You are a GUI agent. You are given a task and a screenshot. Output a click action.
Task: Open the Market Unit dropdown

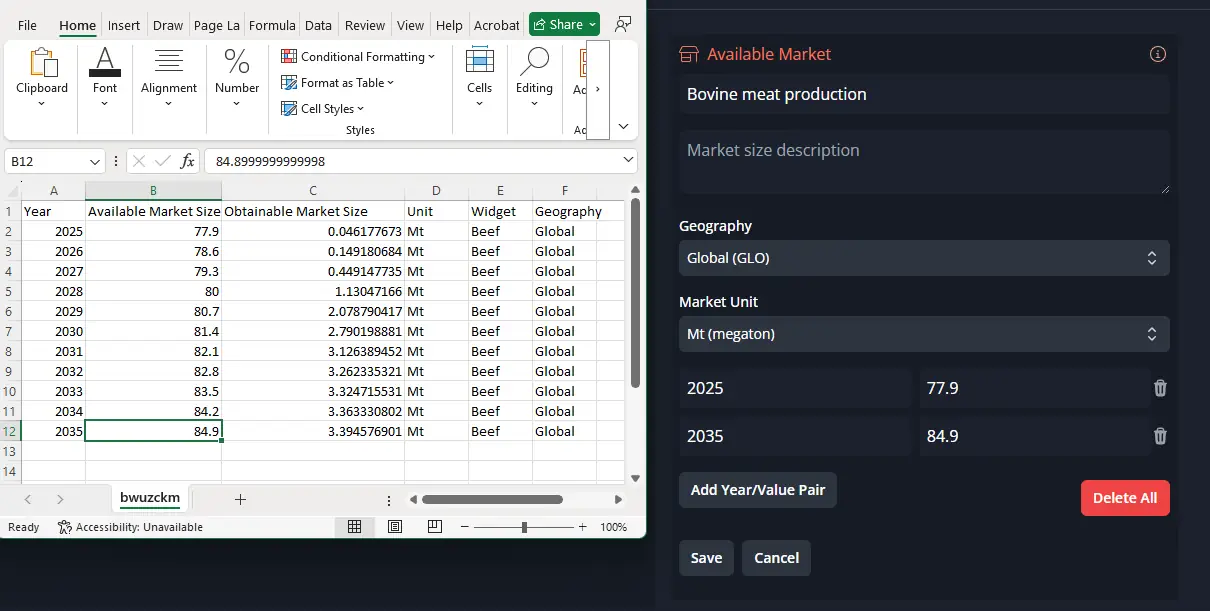pos(923,334)
